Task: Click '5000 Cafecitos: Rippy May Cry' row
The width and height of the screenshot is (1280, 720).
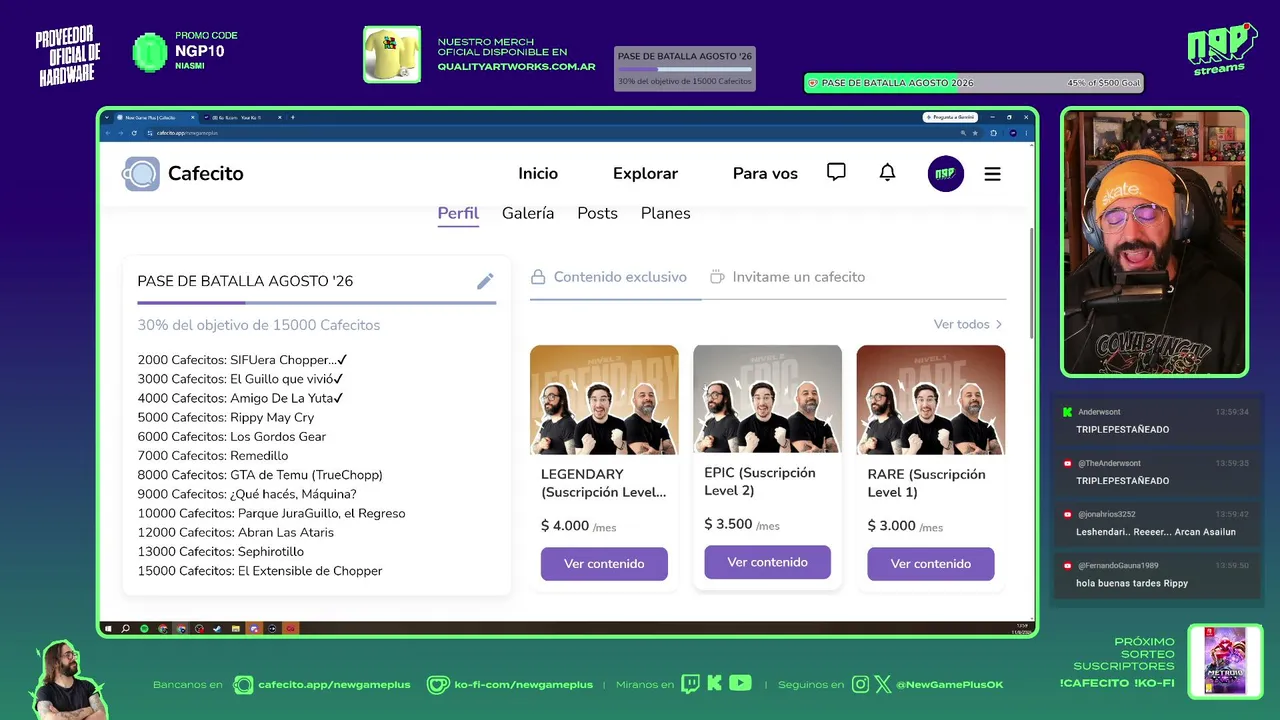Action: 226,417
